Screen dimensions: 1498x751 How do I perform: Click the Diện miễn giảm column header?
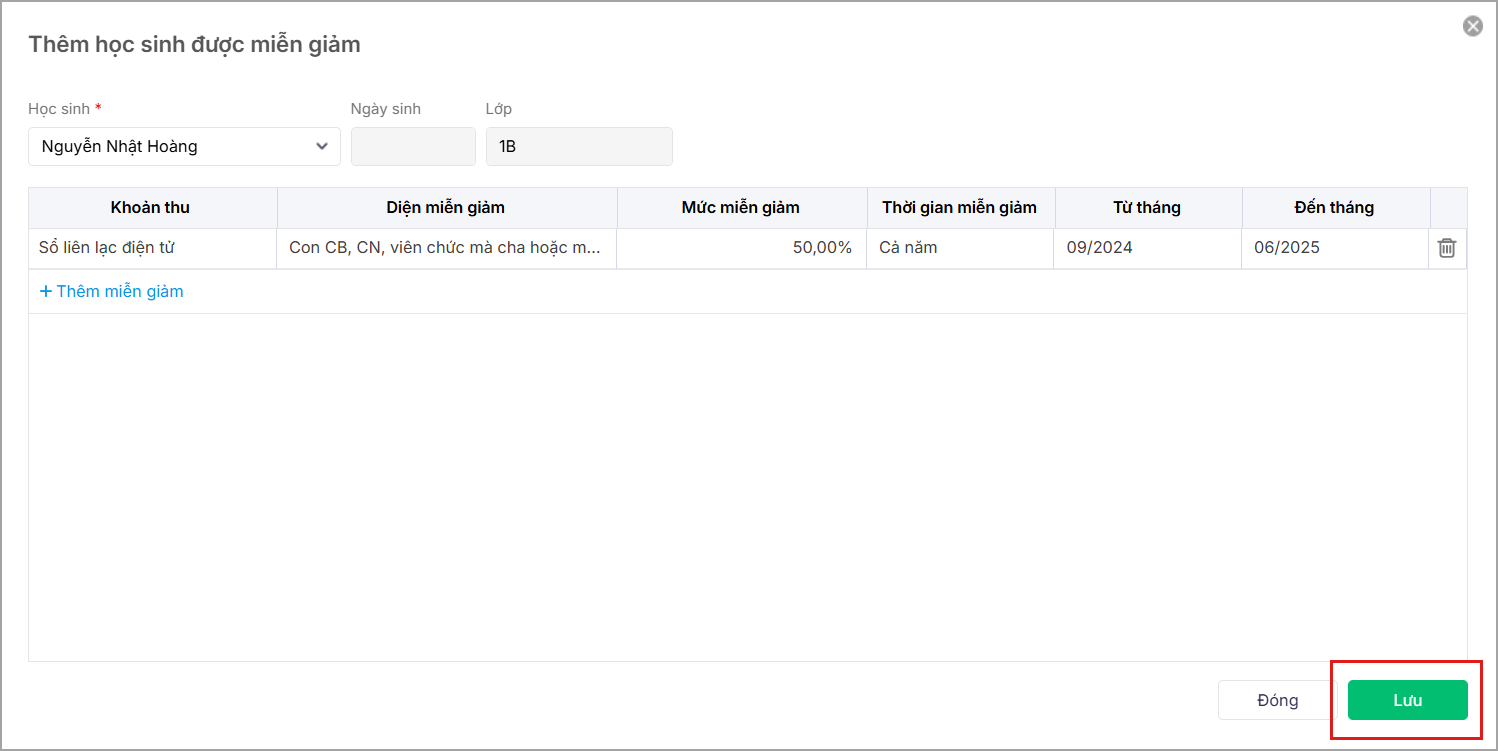[446, 207]
